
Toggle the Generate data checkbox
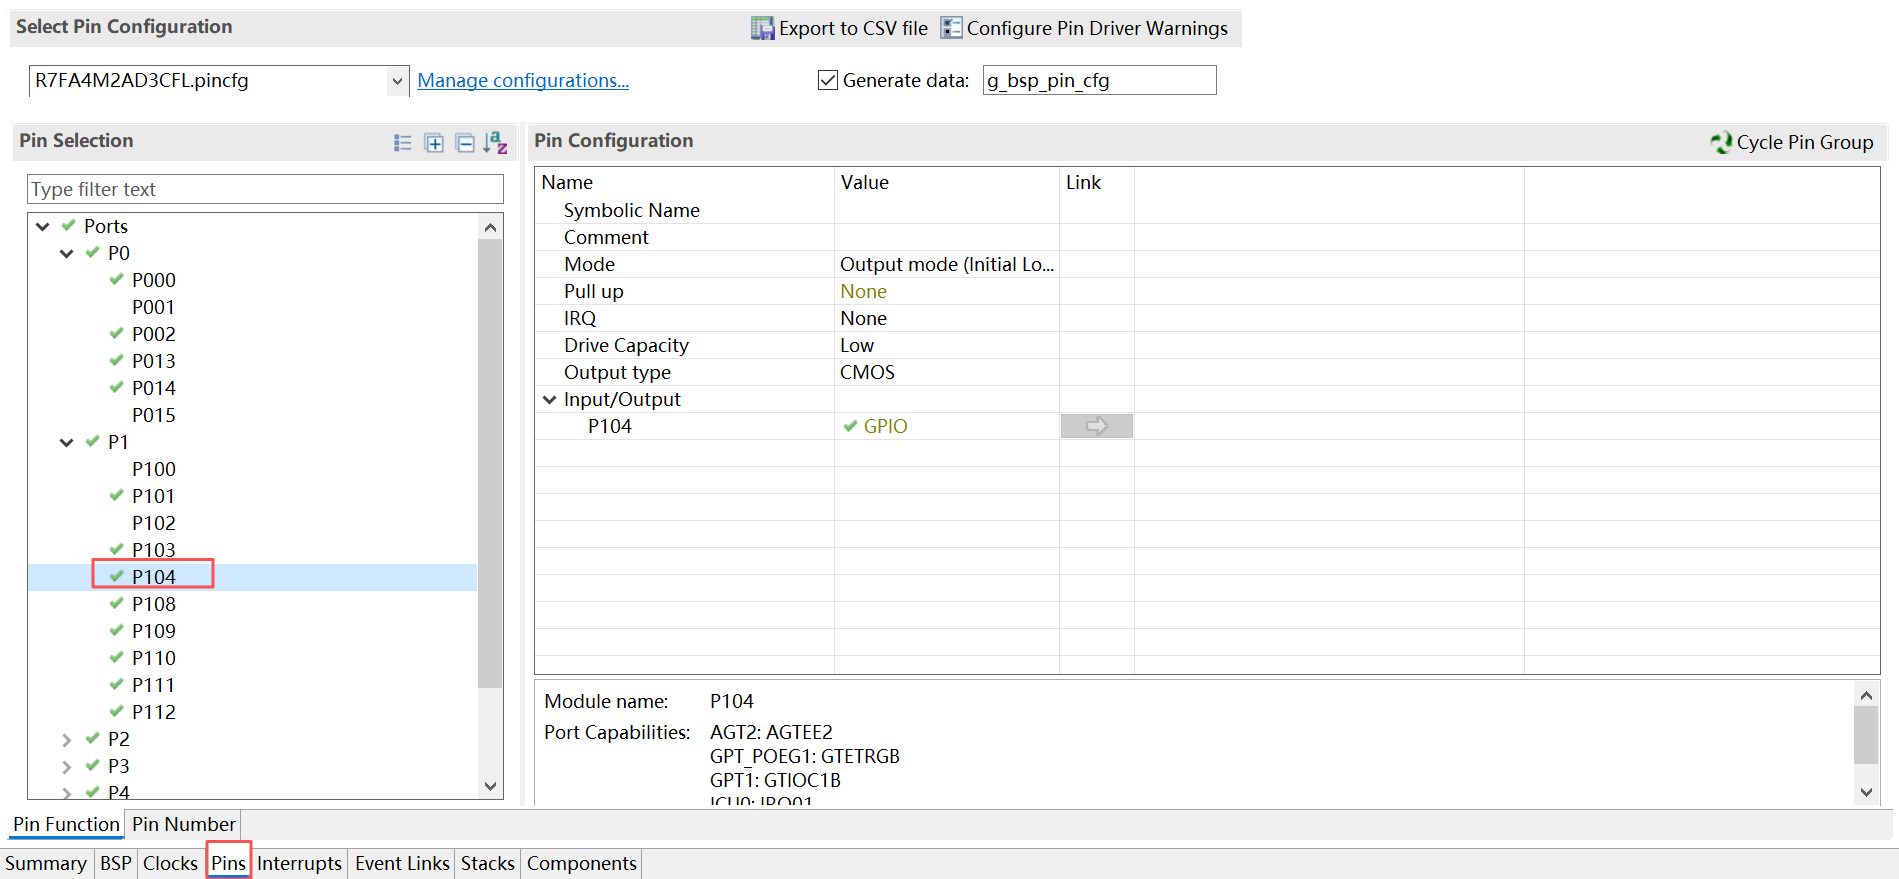[828, 80]
